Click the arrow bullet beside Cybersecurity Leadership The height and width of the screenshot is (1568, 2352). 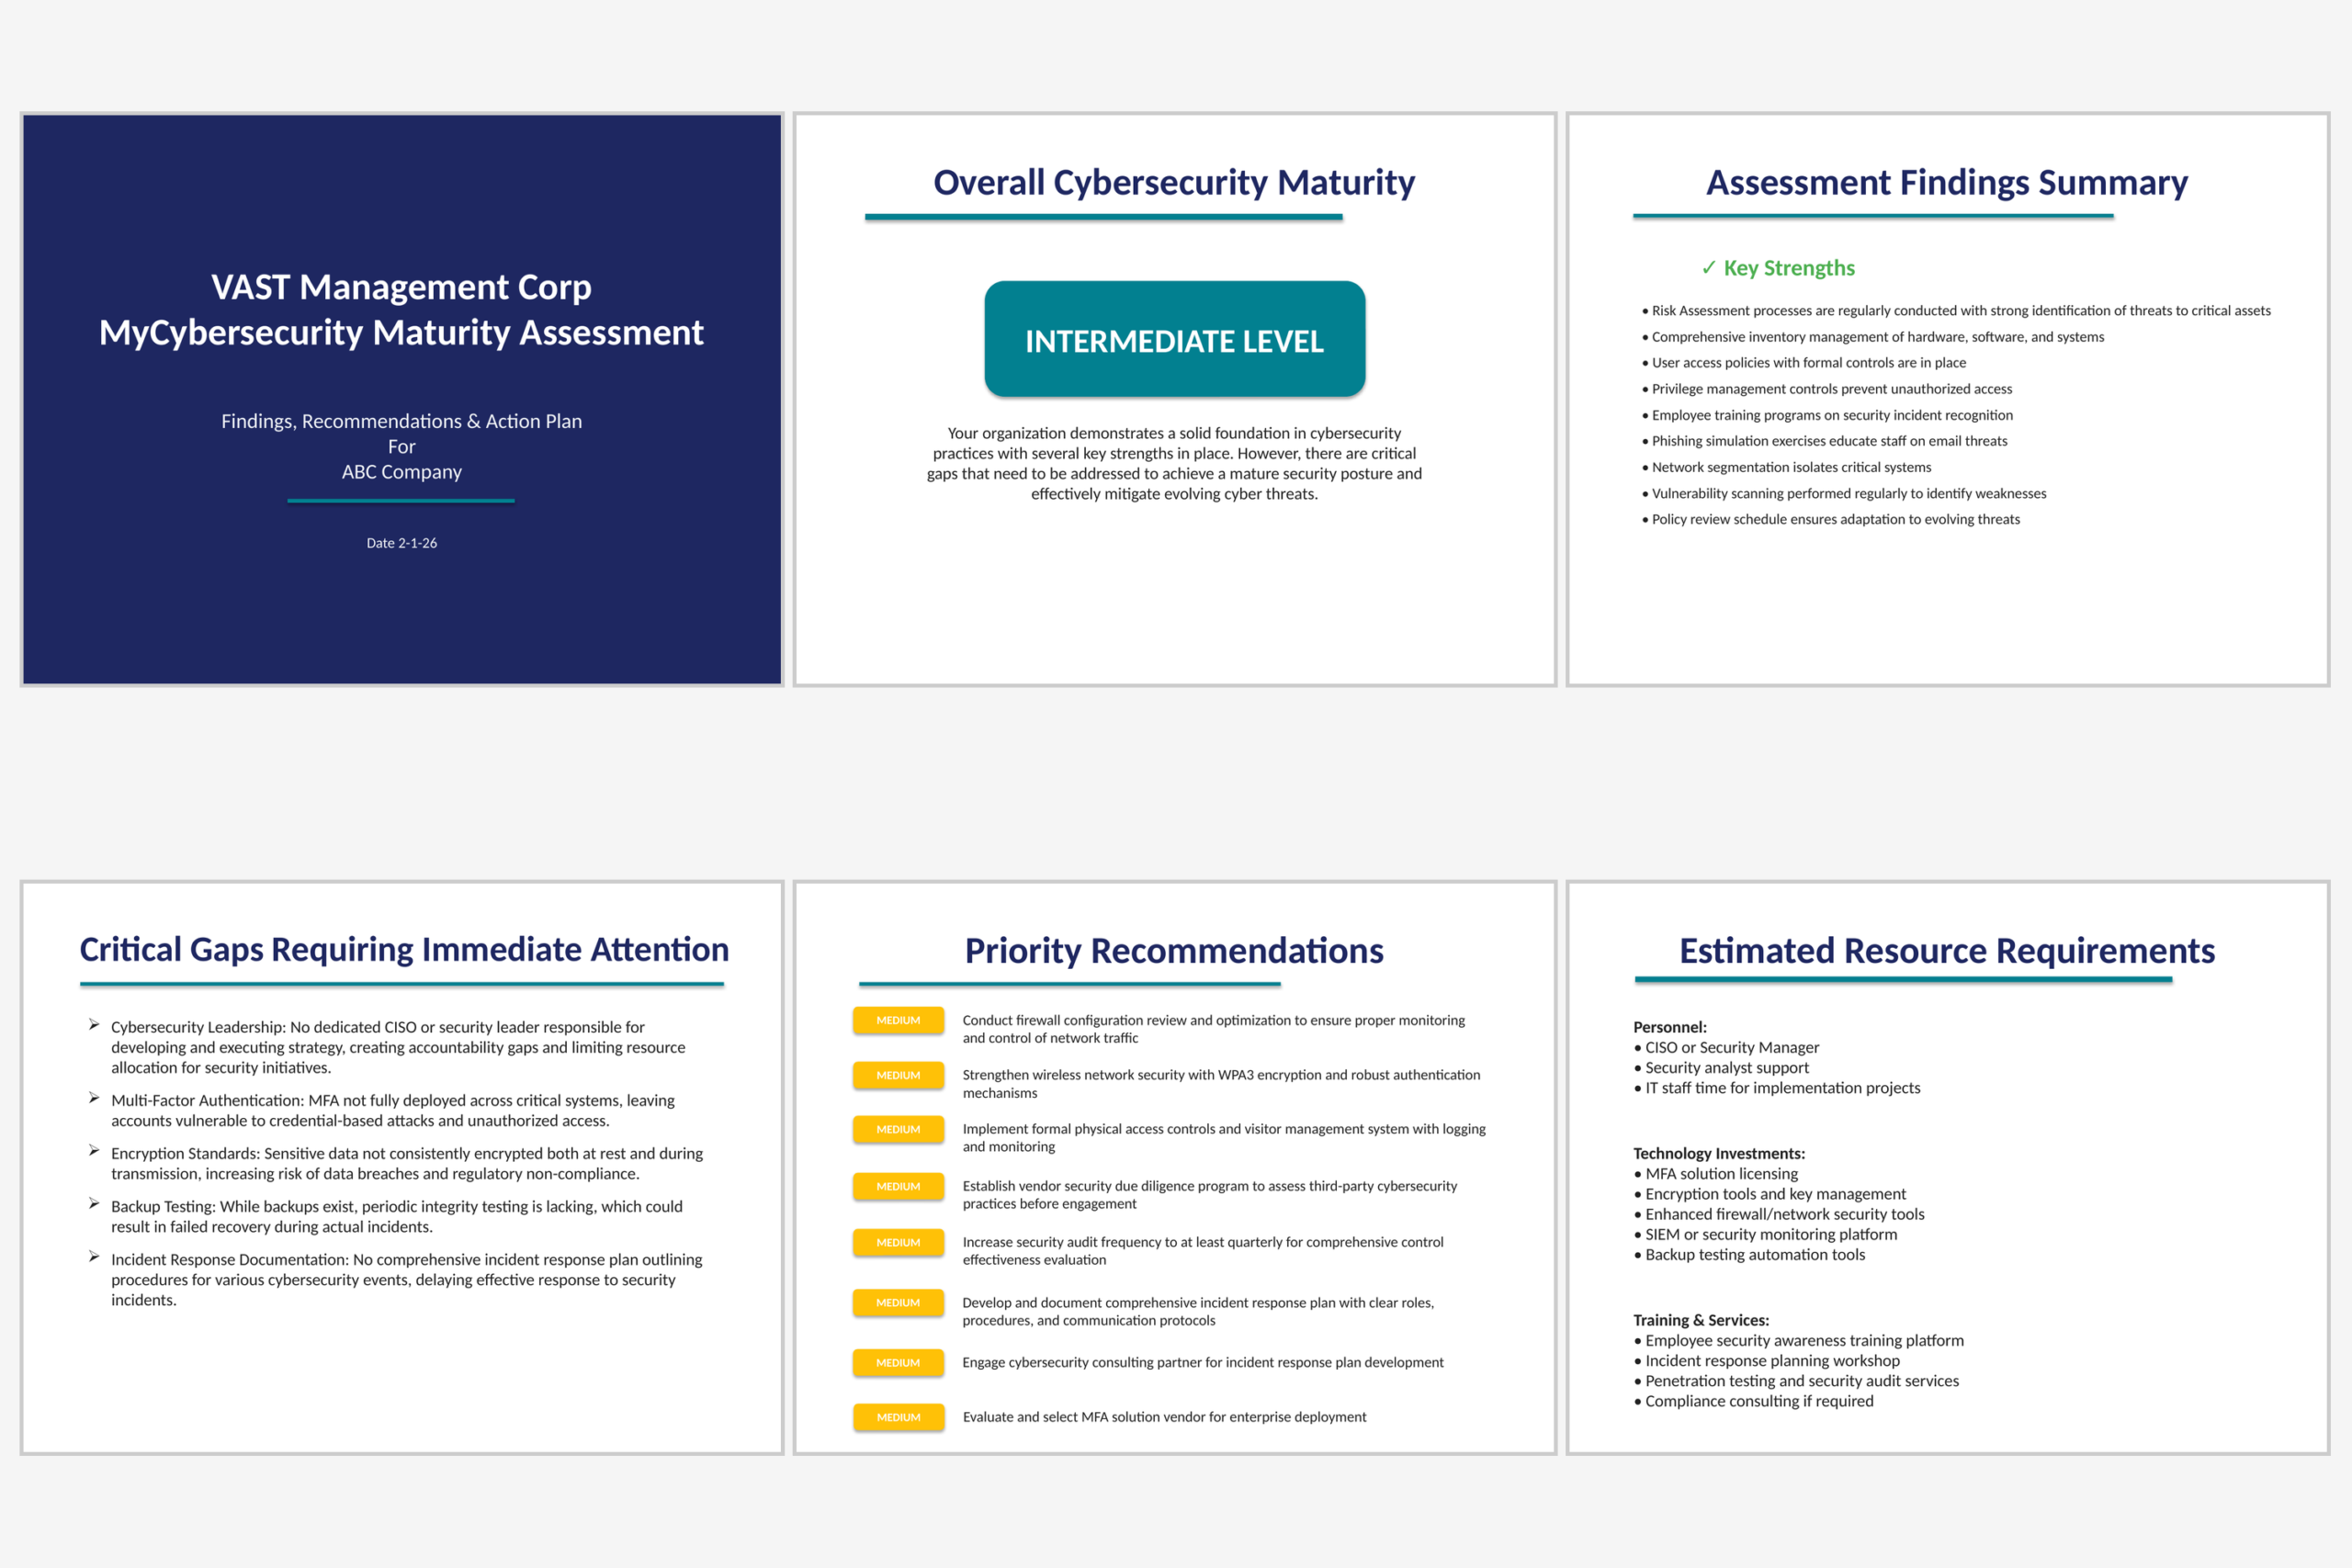94,1025
